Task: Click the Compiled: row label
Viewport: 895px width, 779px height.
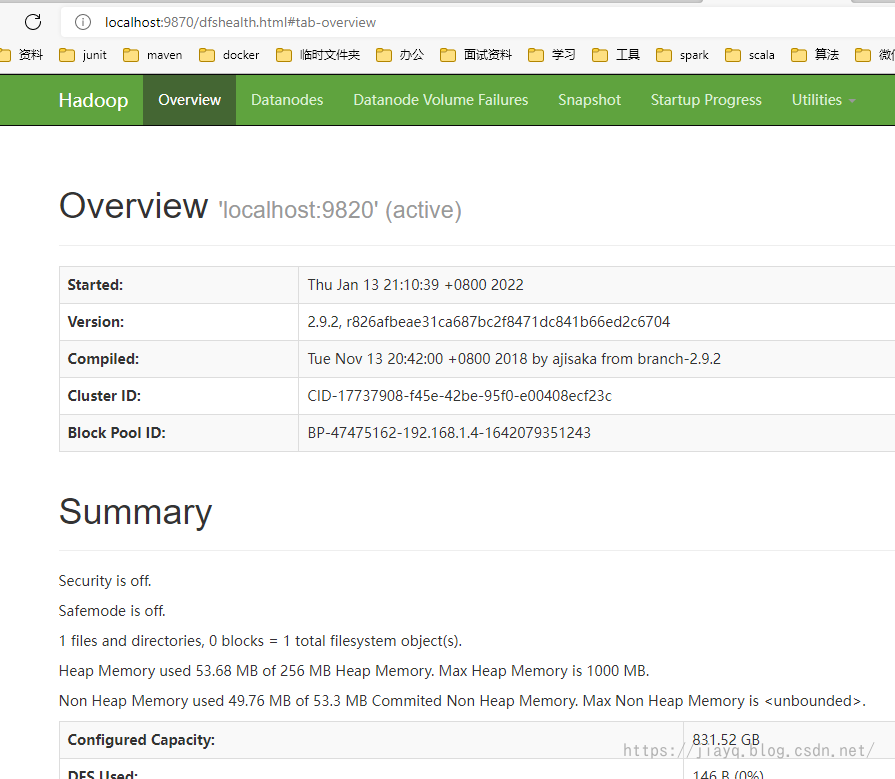Action: (103, 359)
